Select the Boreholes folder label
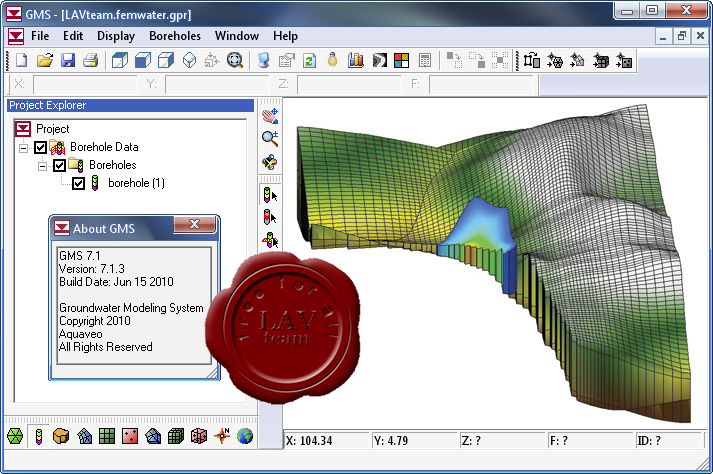Screen dimensions: 713x474 click(112, 165)
